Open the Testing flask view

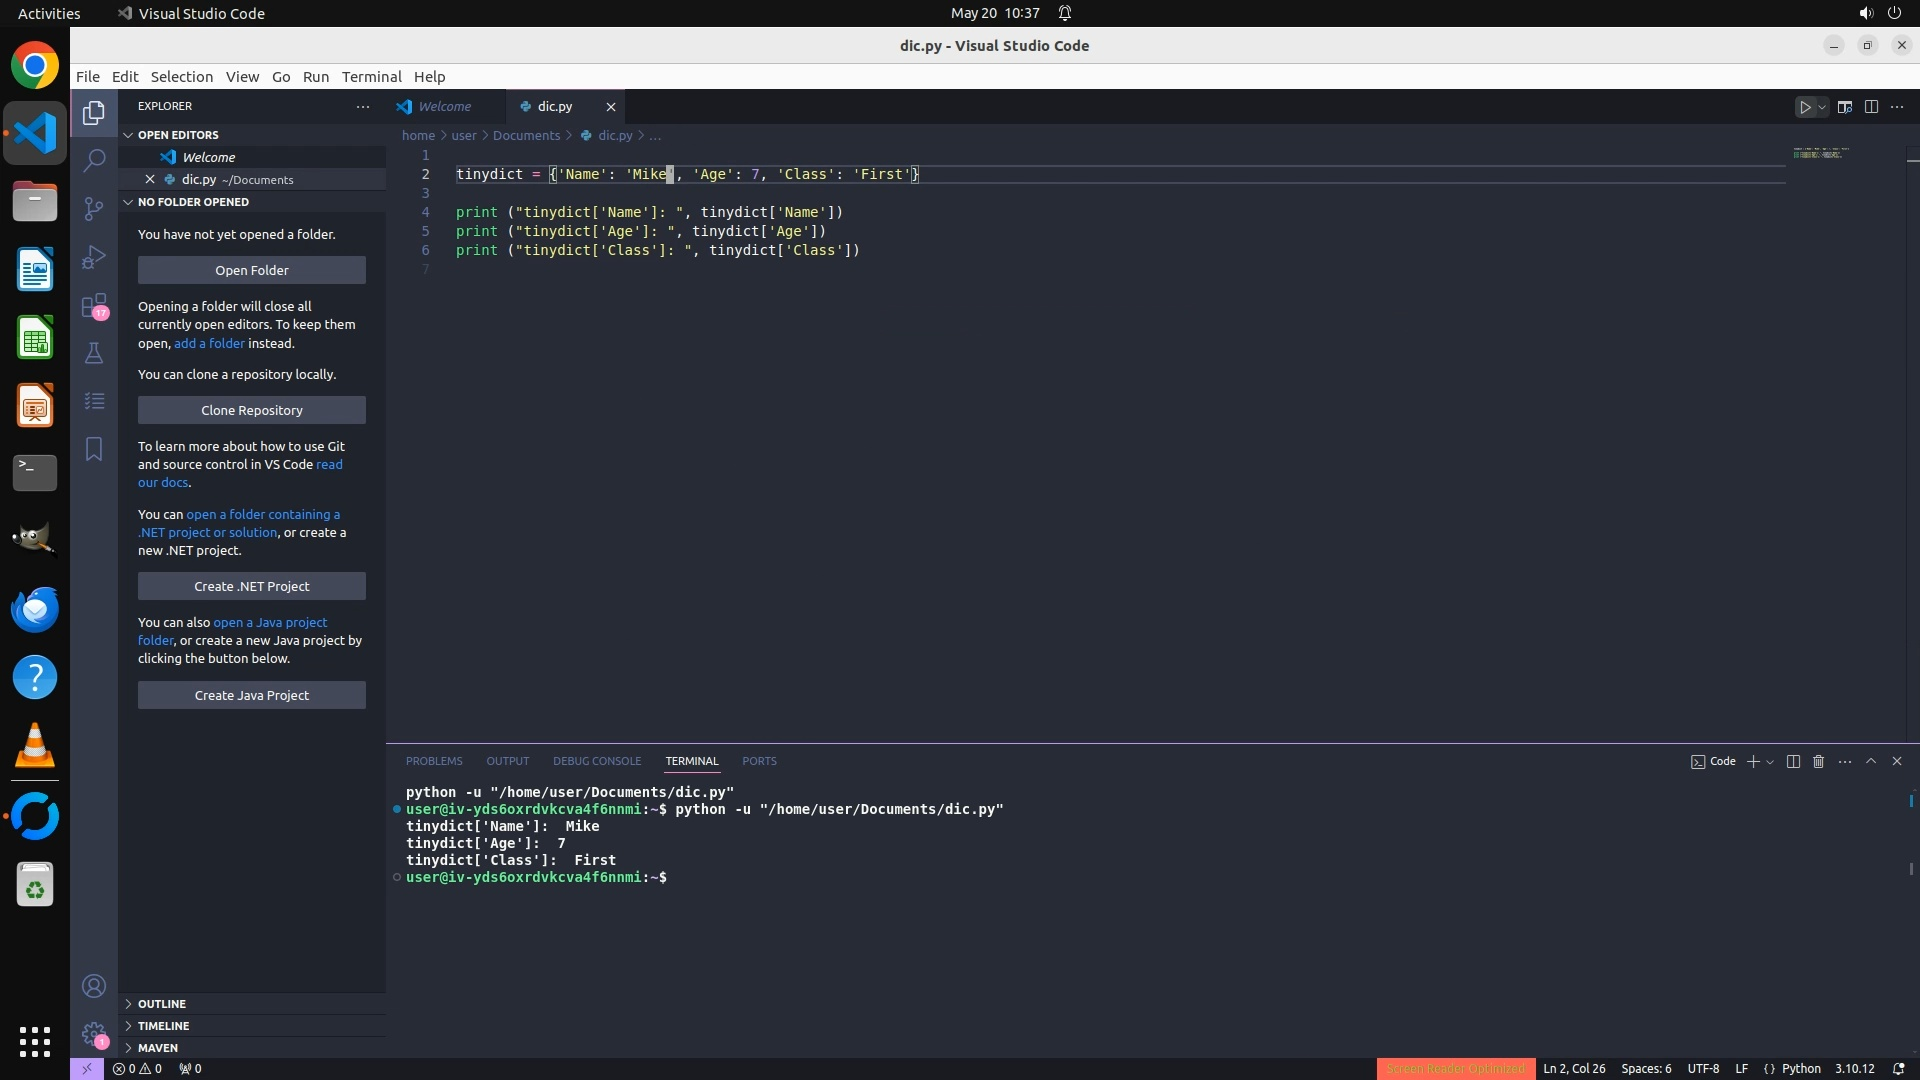[94, 353]
